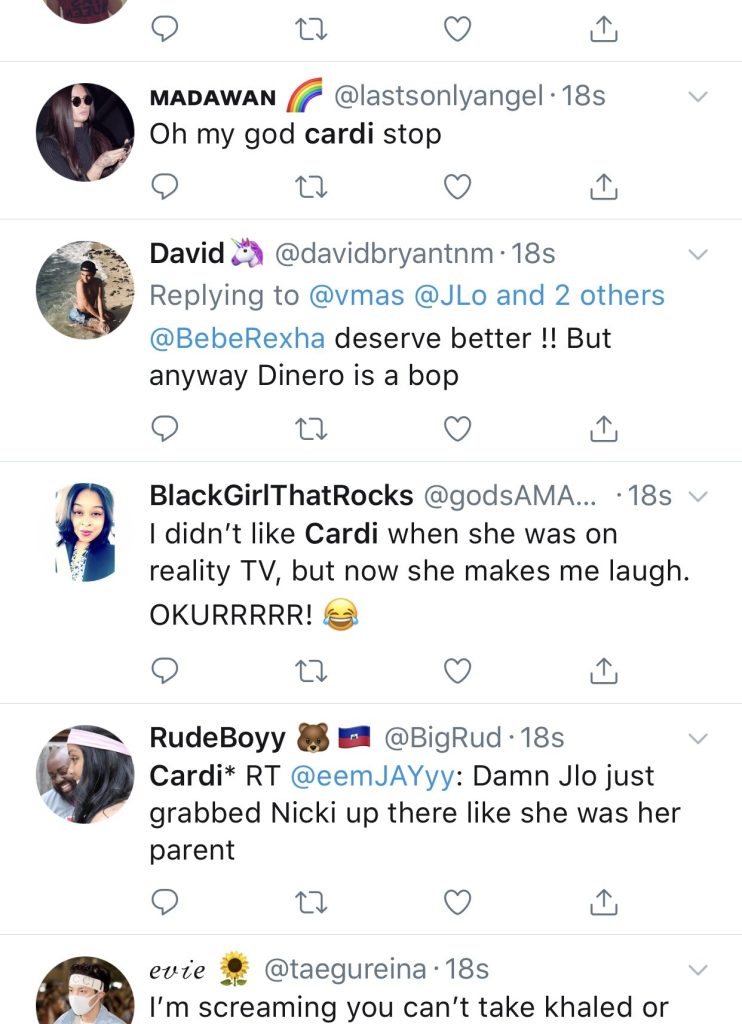
Task: Like RudeBoyy's tweet about Jlo
Action: (x=457, y=903)
